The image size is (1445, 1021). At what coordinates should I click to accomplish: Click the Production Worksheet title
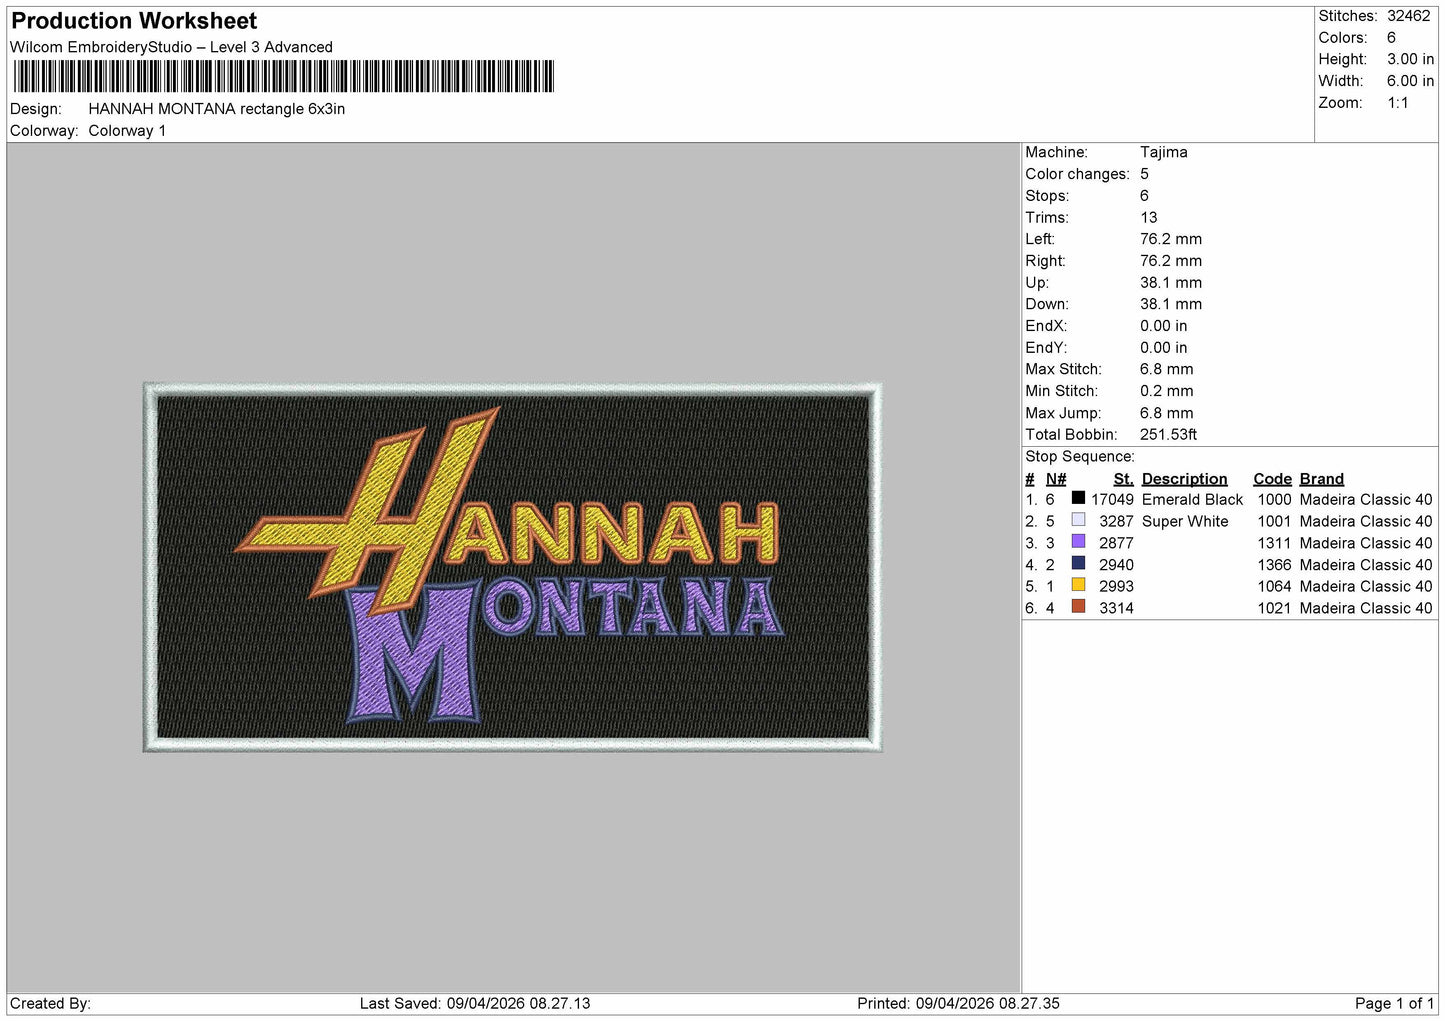pyautogui.click(x=134, y=21)
